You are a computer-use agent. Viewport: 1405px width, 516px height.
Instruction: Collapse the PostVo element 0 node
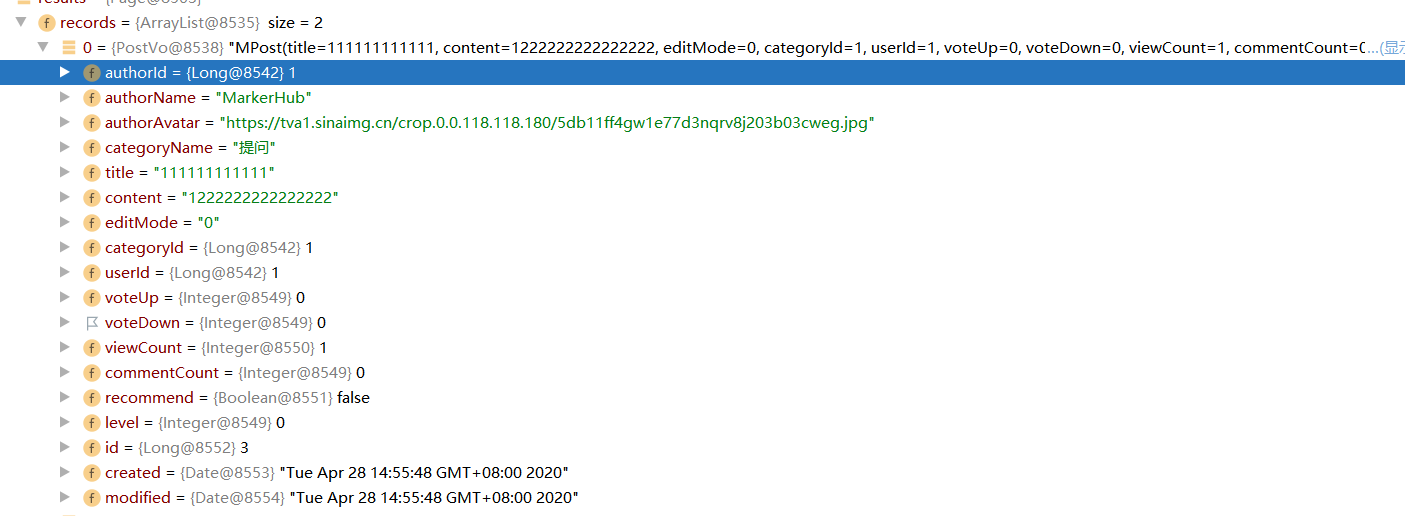tap(42, 47)
